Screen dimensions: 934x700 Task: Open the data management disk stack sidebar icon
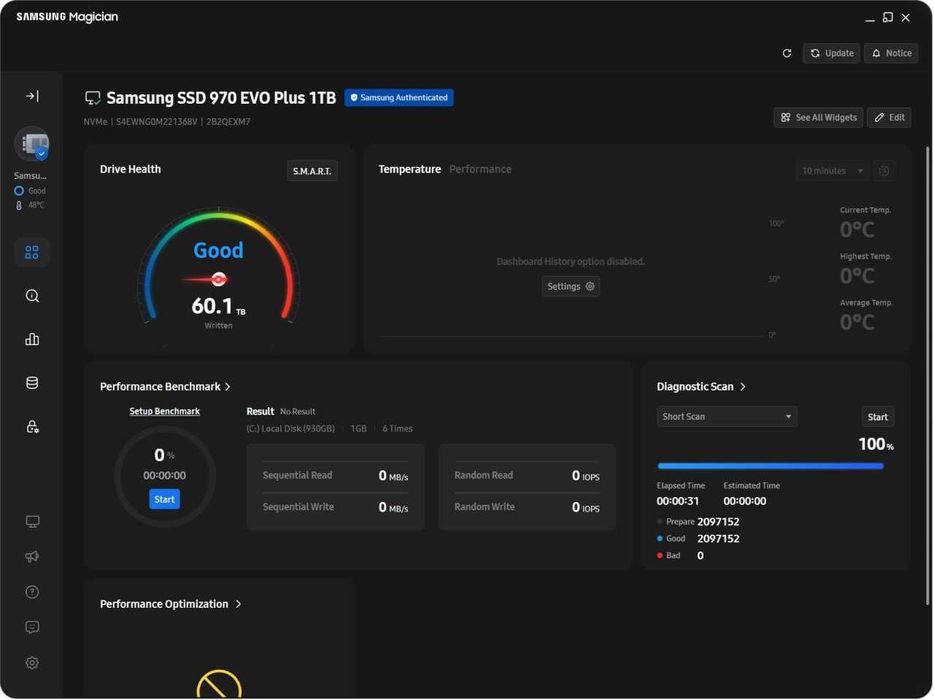32,382
